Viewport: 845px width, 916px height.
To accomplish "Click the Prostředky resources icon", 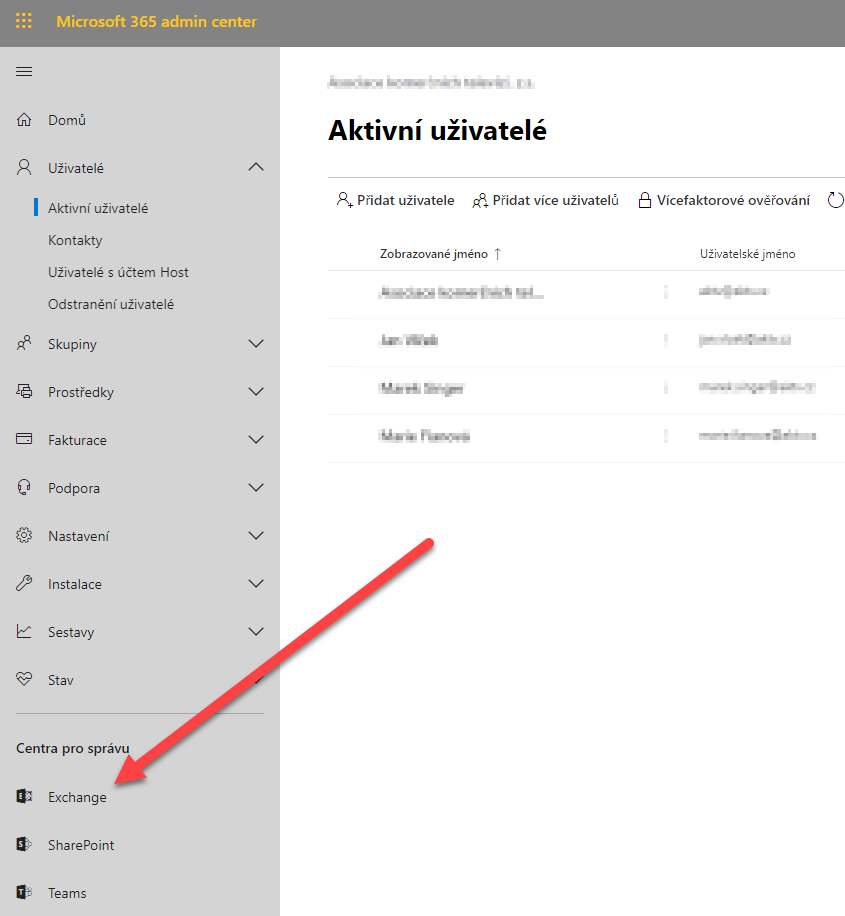I will (24, 391).
